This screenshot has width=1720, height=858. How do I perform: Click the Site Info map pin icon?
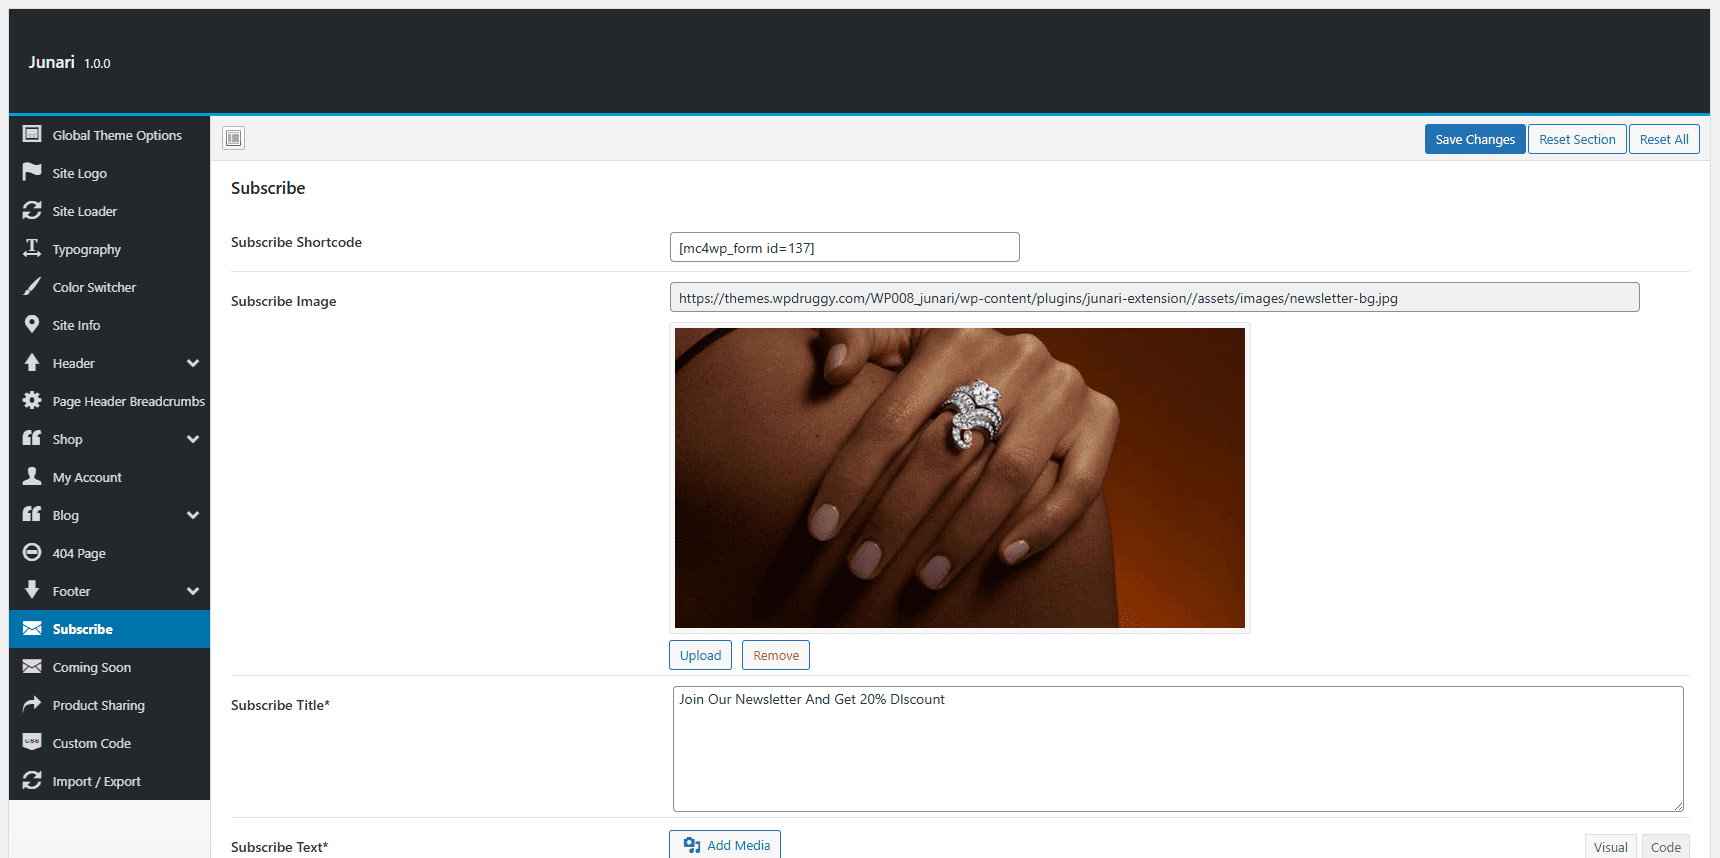[x=32, y=324]
